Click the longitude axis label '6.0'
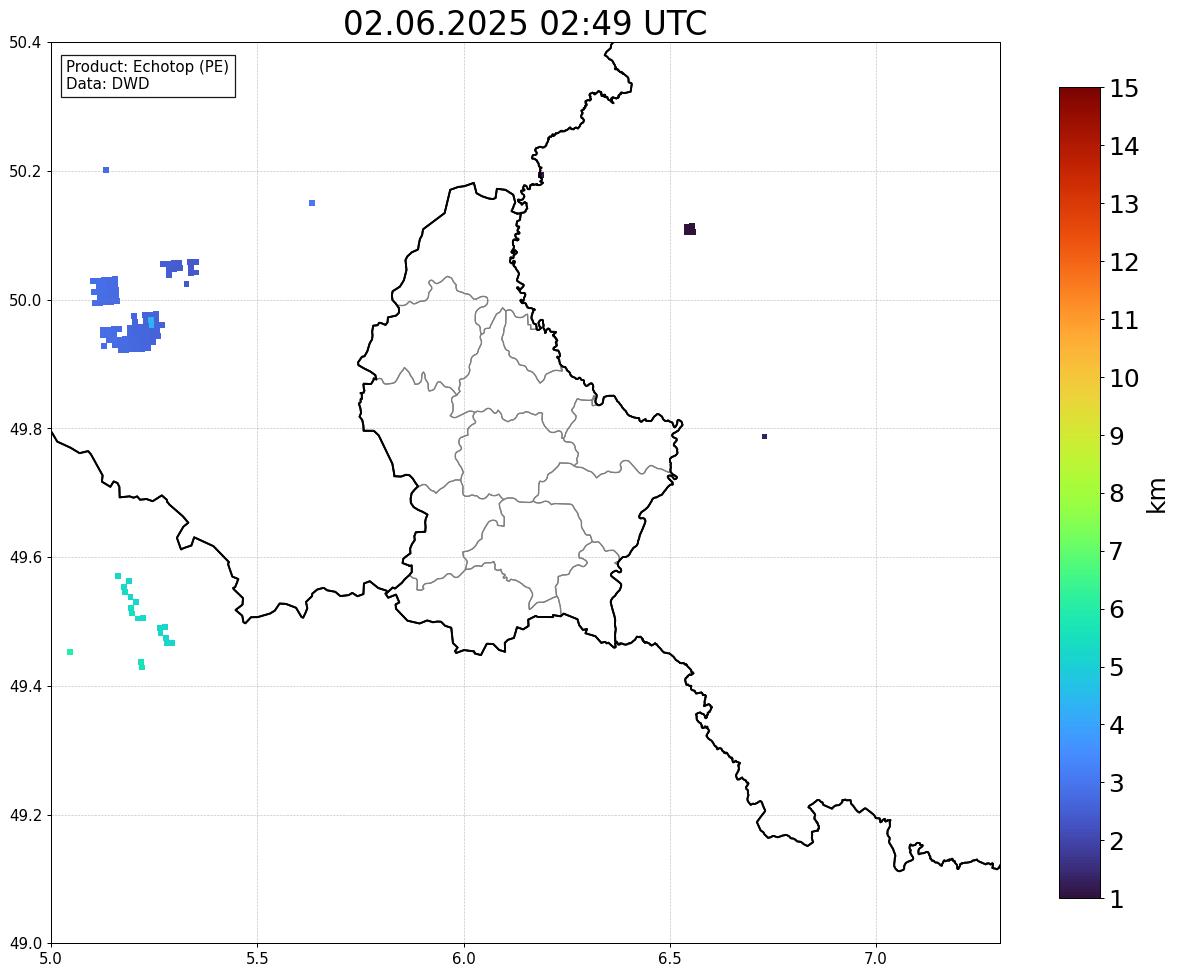The width and height of the screenshot is (1178, 976). [464, 959]
